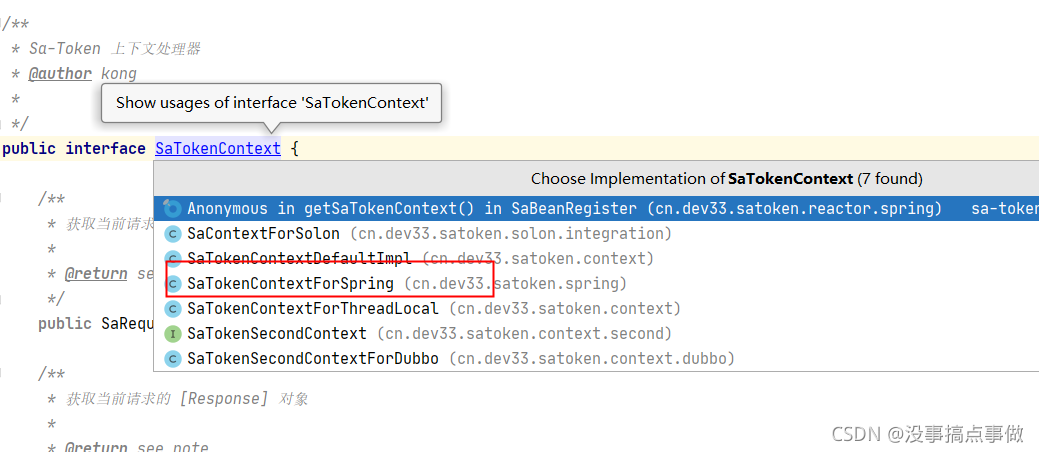
Task: Click the interface icon beside SaTokenSecondContext
Action: (172, 333)
